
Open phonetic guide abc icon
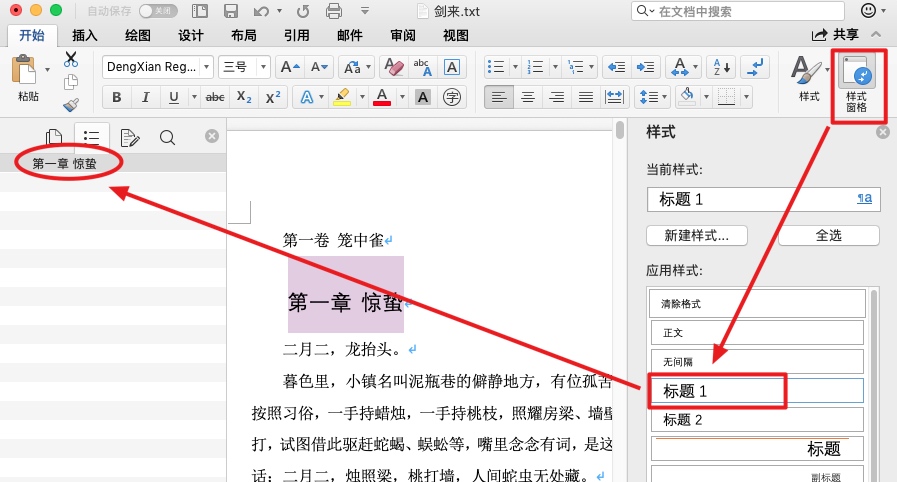click(x=422, y=67)
